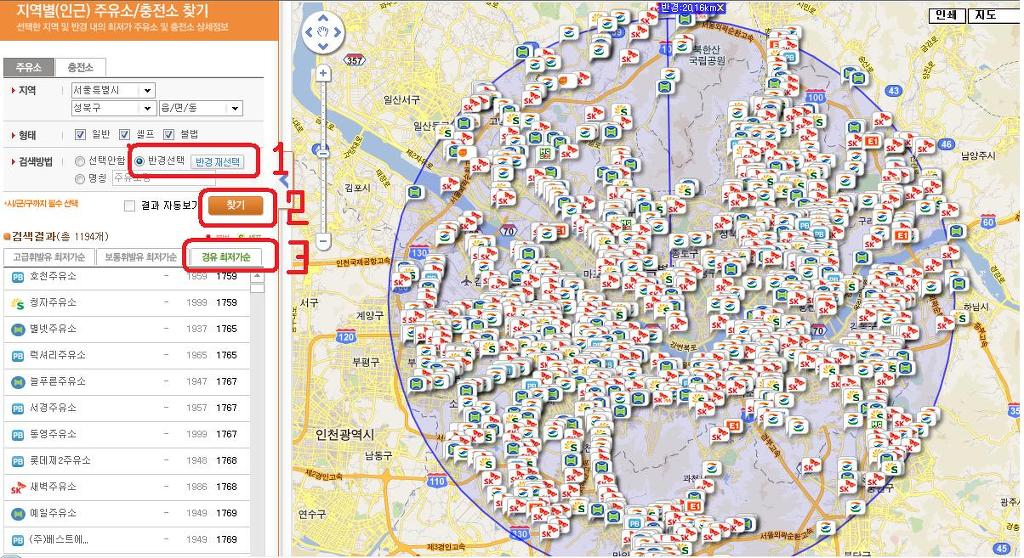
Task: Open the 늘푸른주유소 station name
Action: [x=57, y=382]
